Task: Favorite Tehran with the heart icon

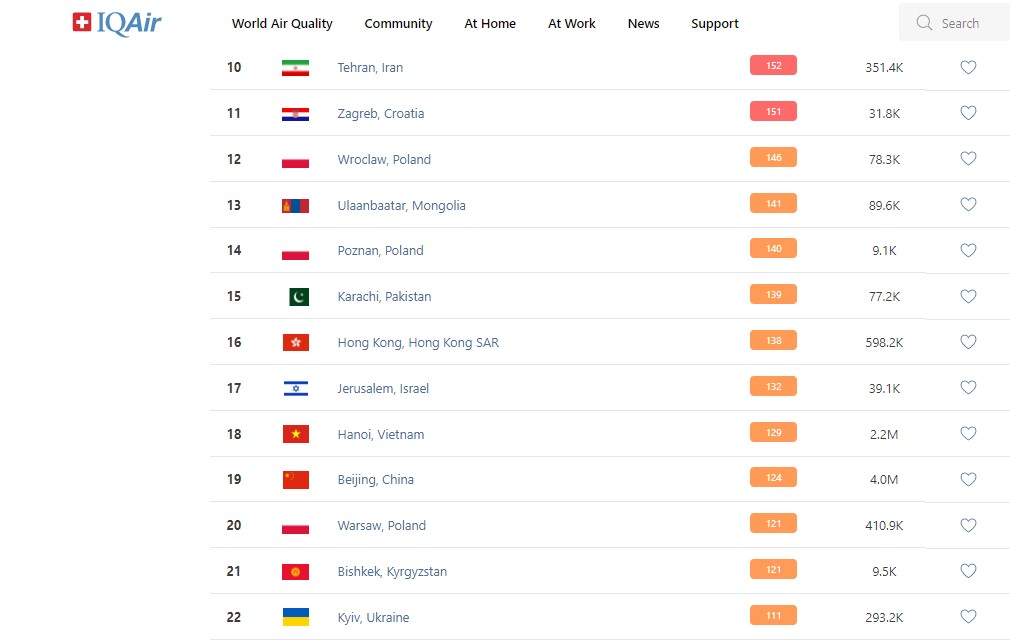Action: pyautogui.click(x=968, y=68)
